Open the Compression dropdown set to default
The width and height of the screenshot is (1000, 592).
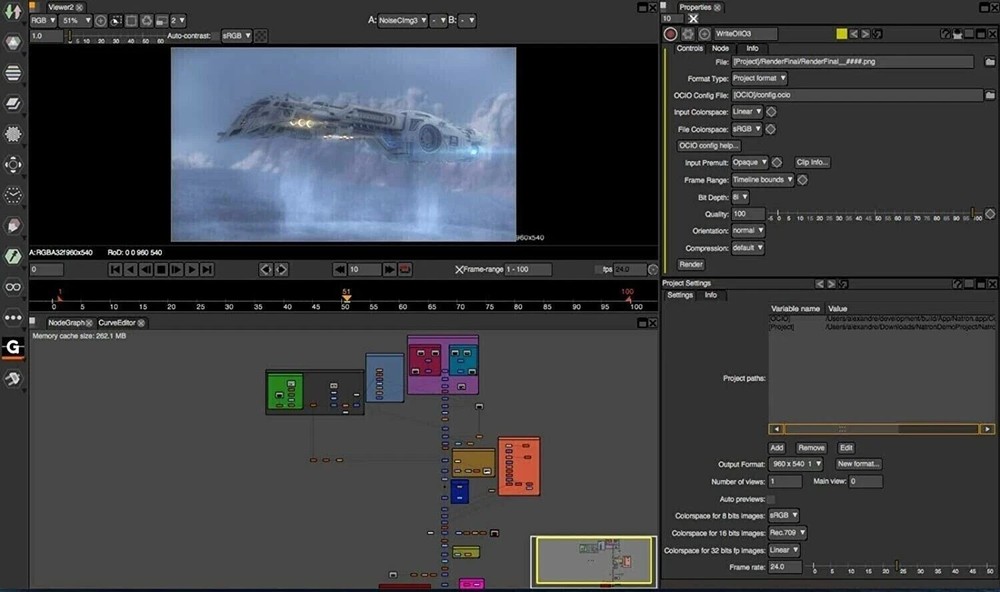(747, 247)
